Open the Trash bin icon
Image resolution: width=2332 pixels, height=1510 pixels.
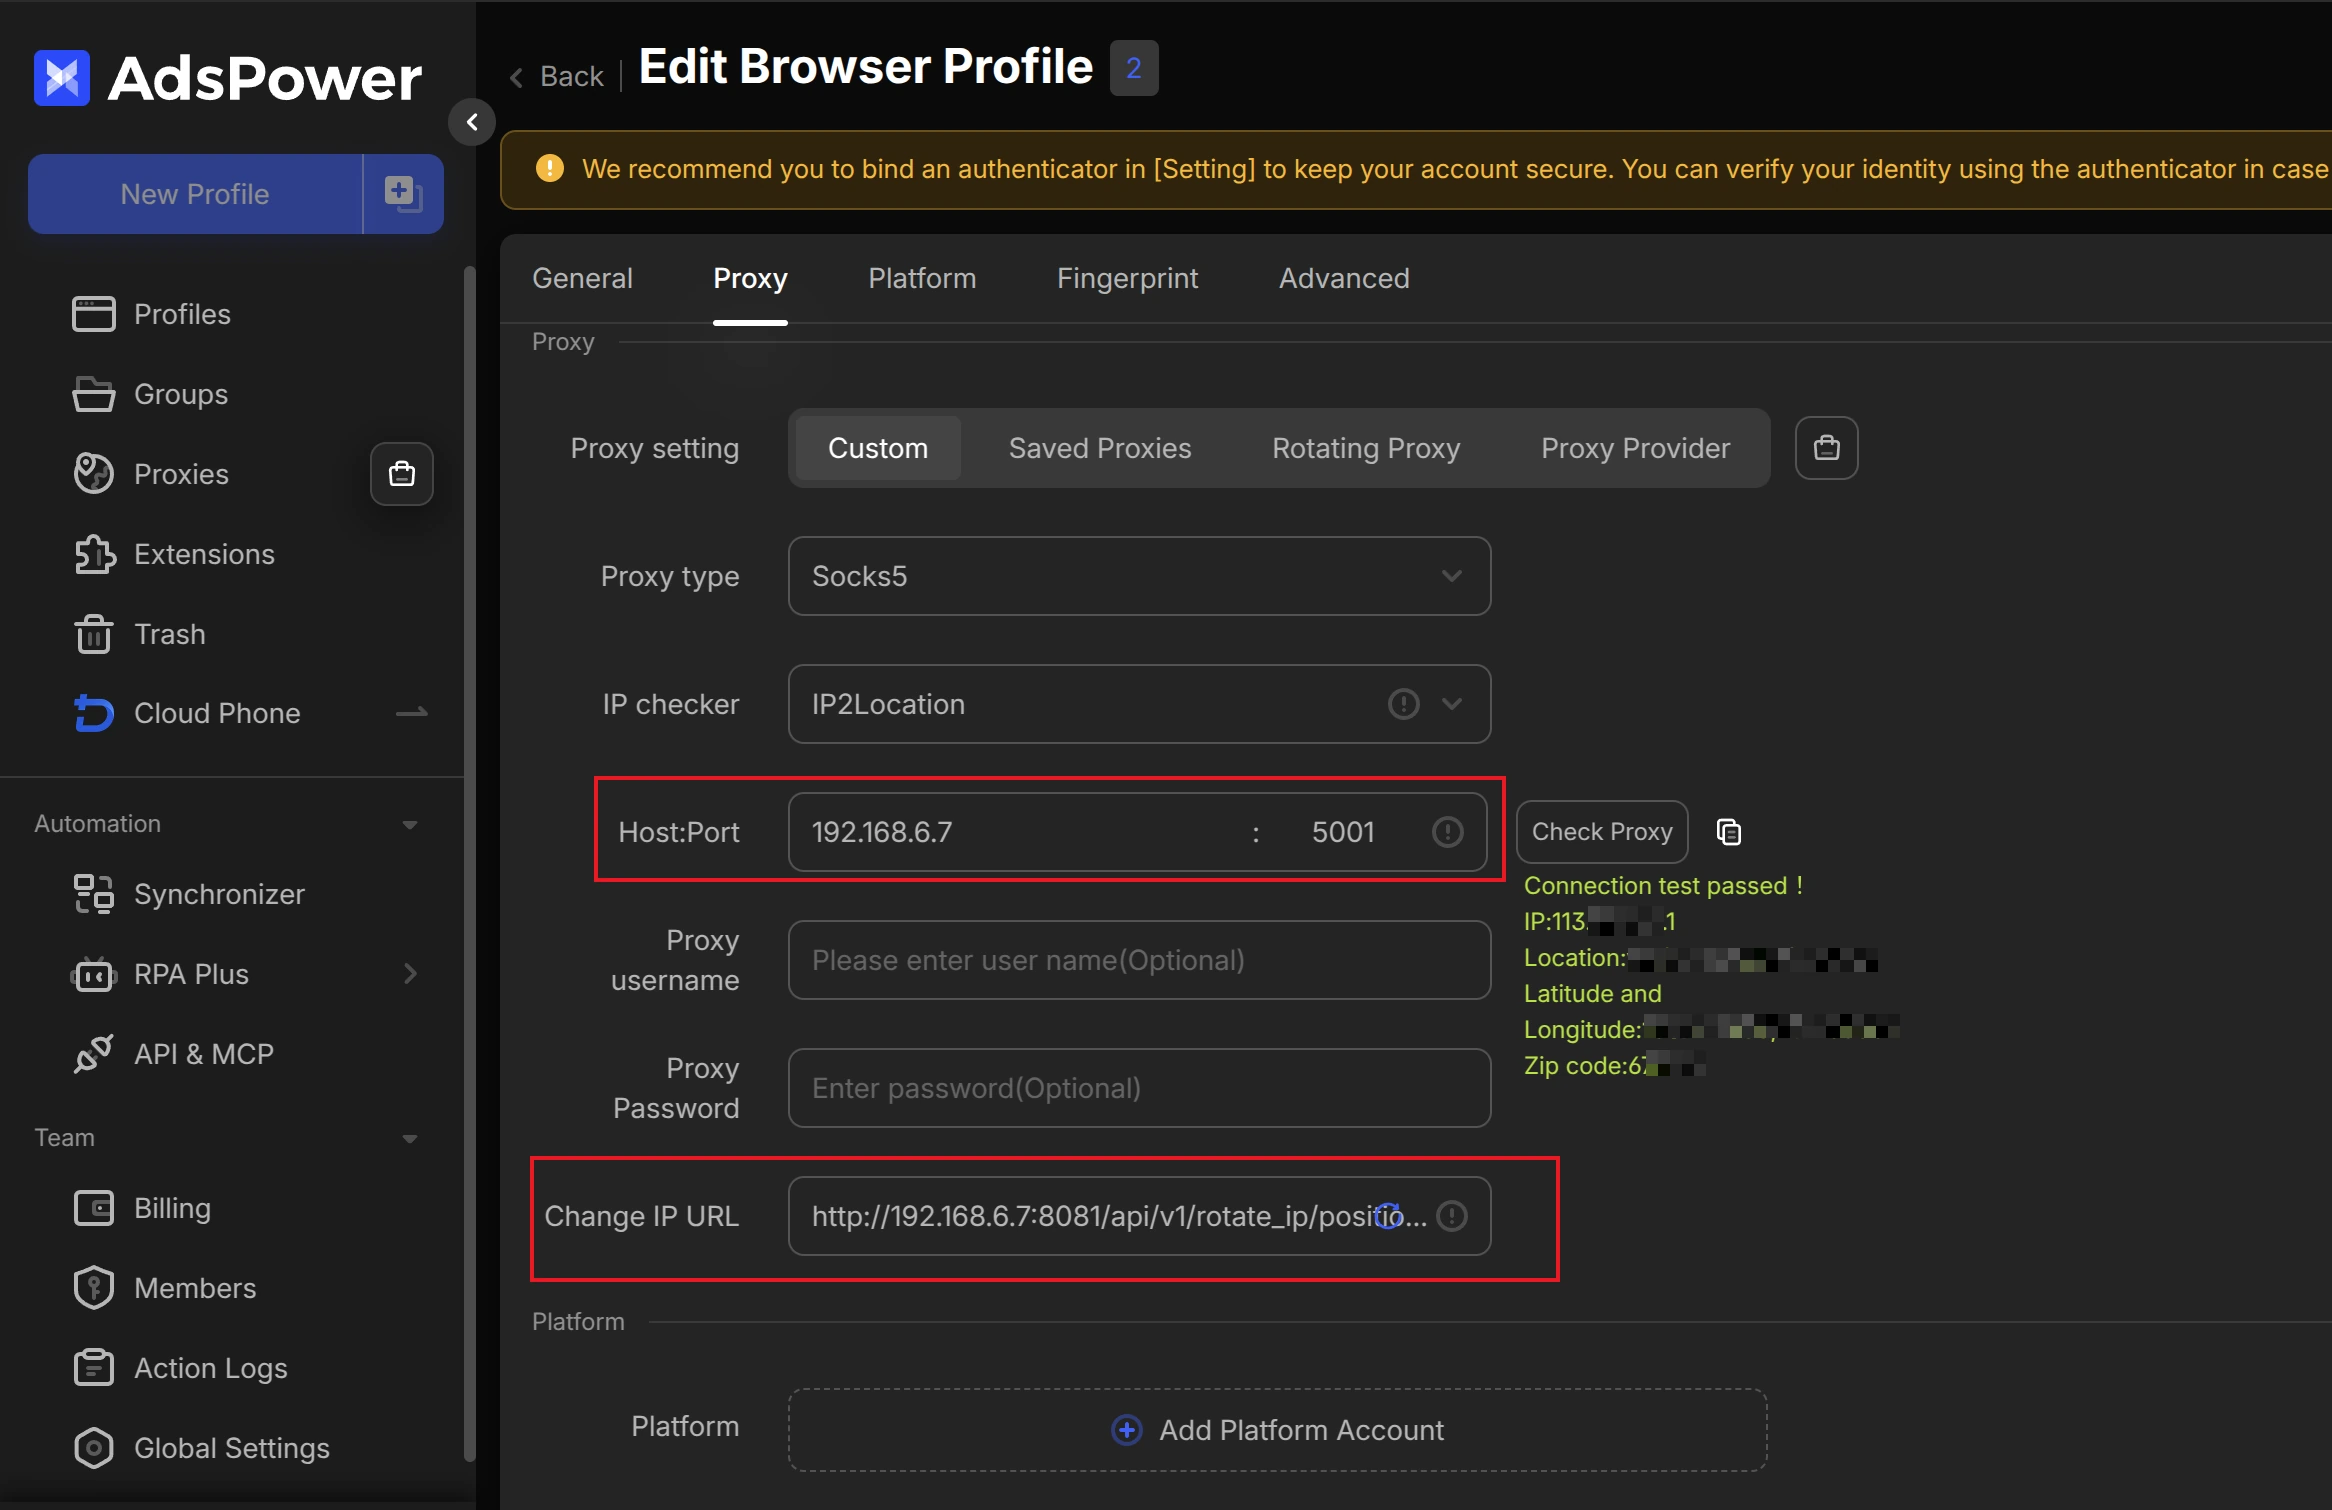[93, 634]
